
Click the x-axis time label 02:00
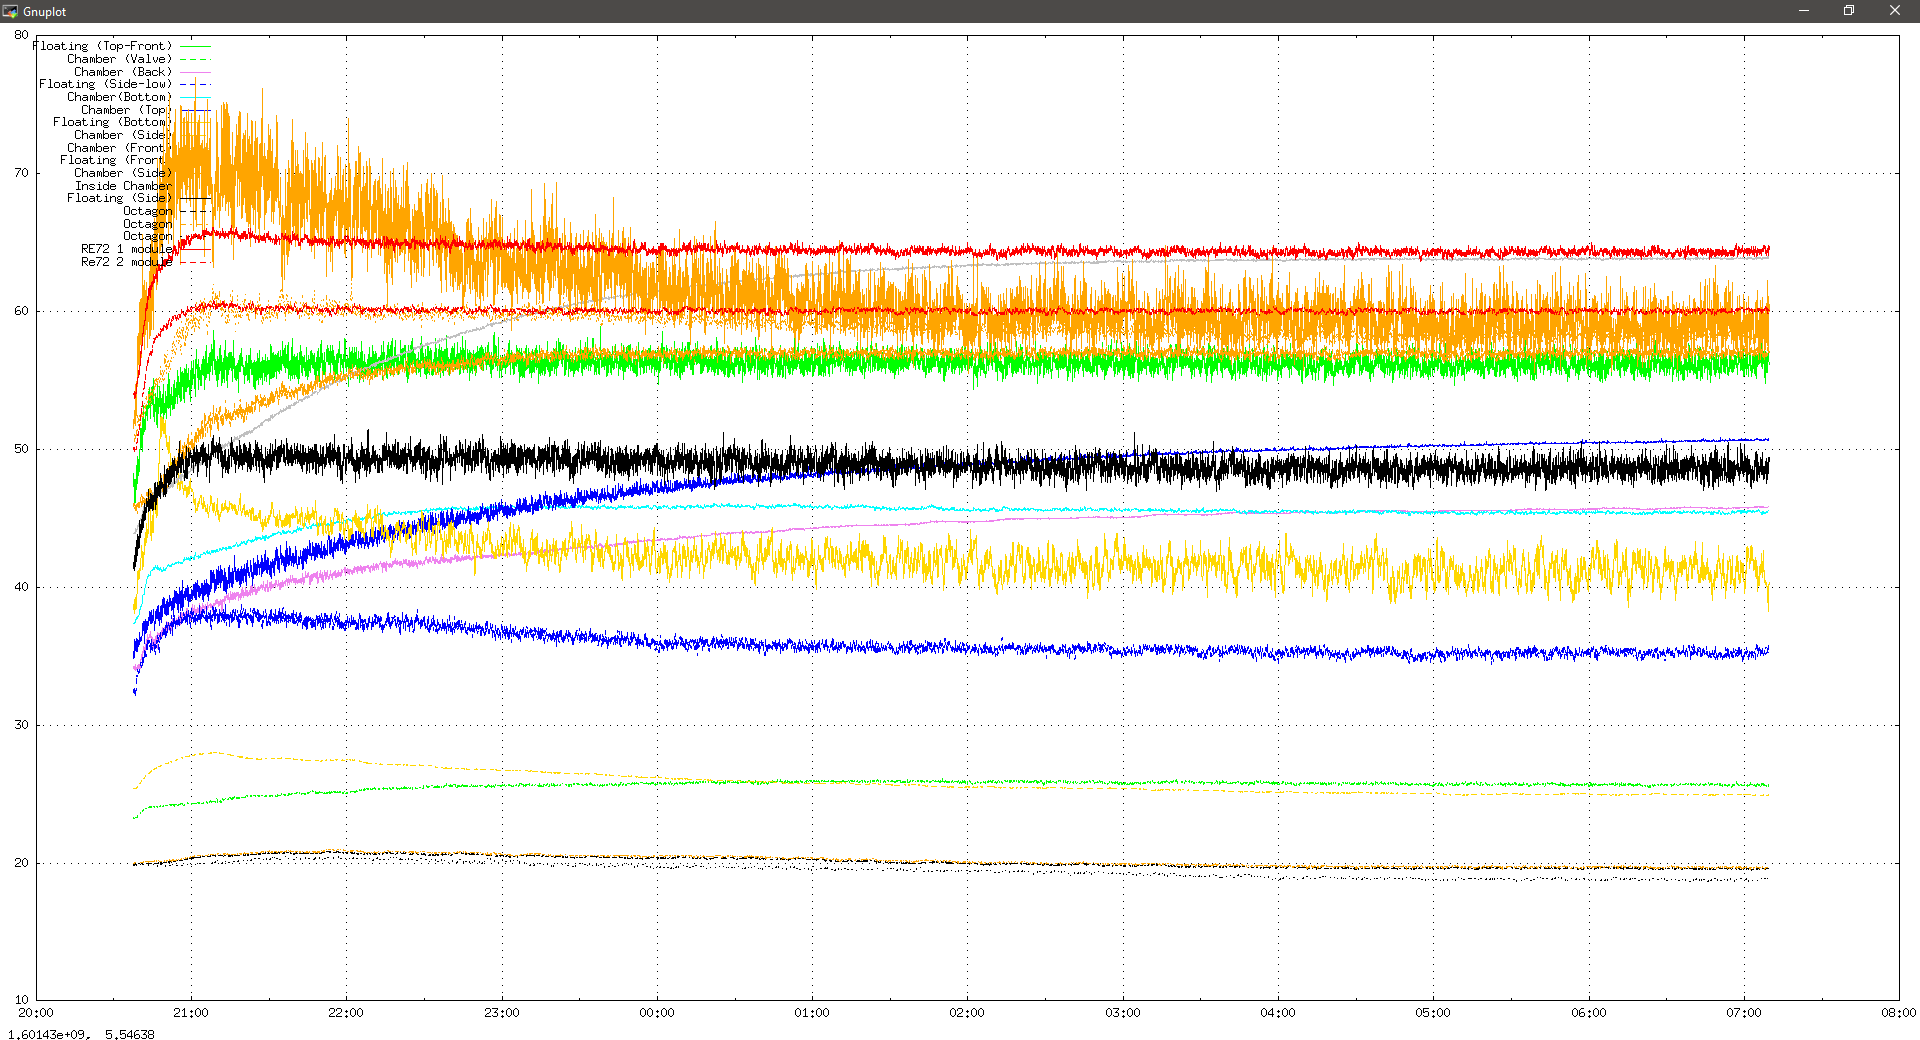pyautogui.click(x=967, y=1013)
